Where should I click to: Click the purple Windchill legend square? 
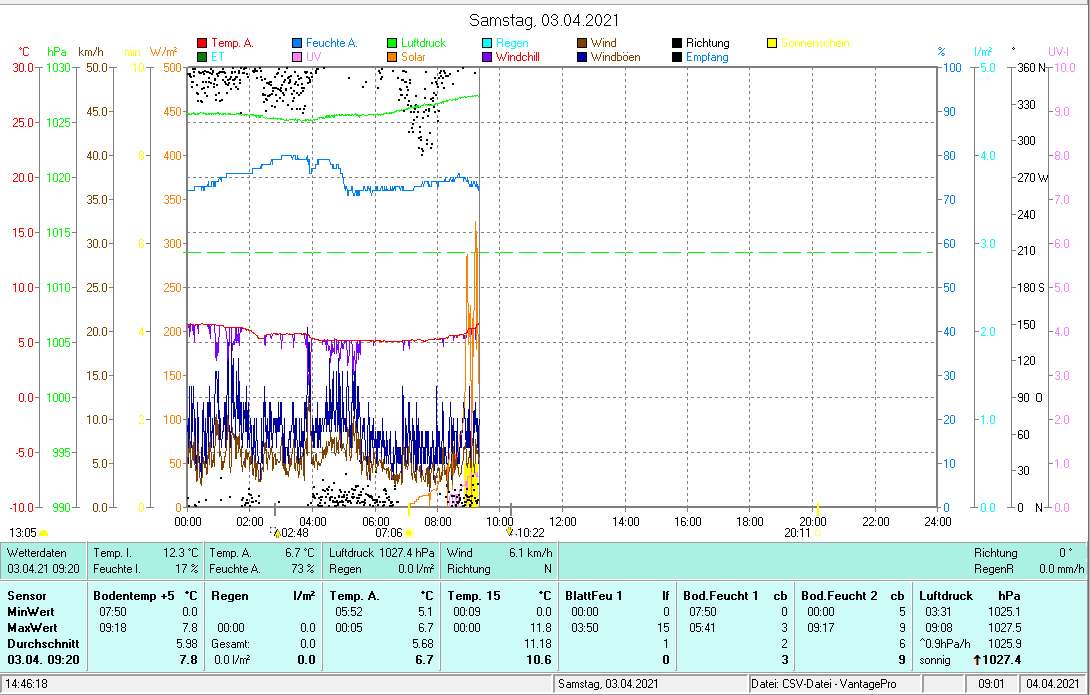pos(487,58)
